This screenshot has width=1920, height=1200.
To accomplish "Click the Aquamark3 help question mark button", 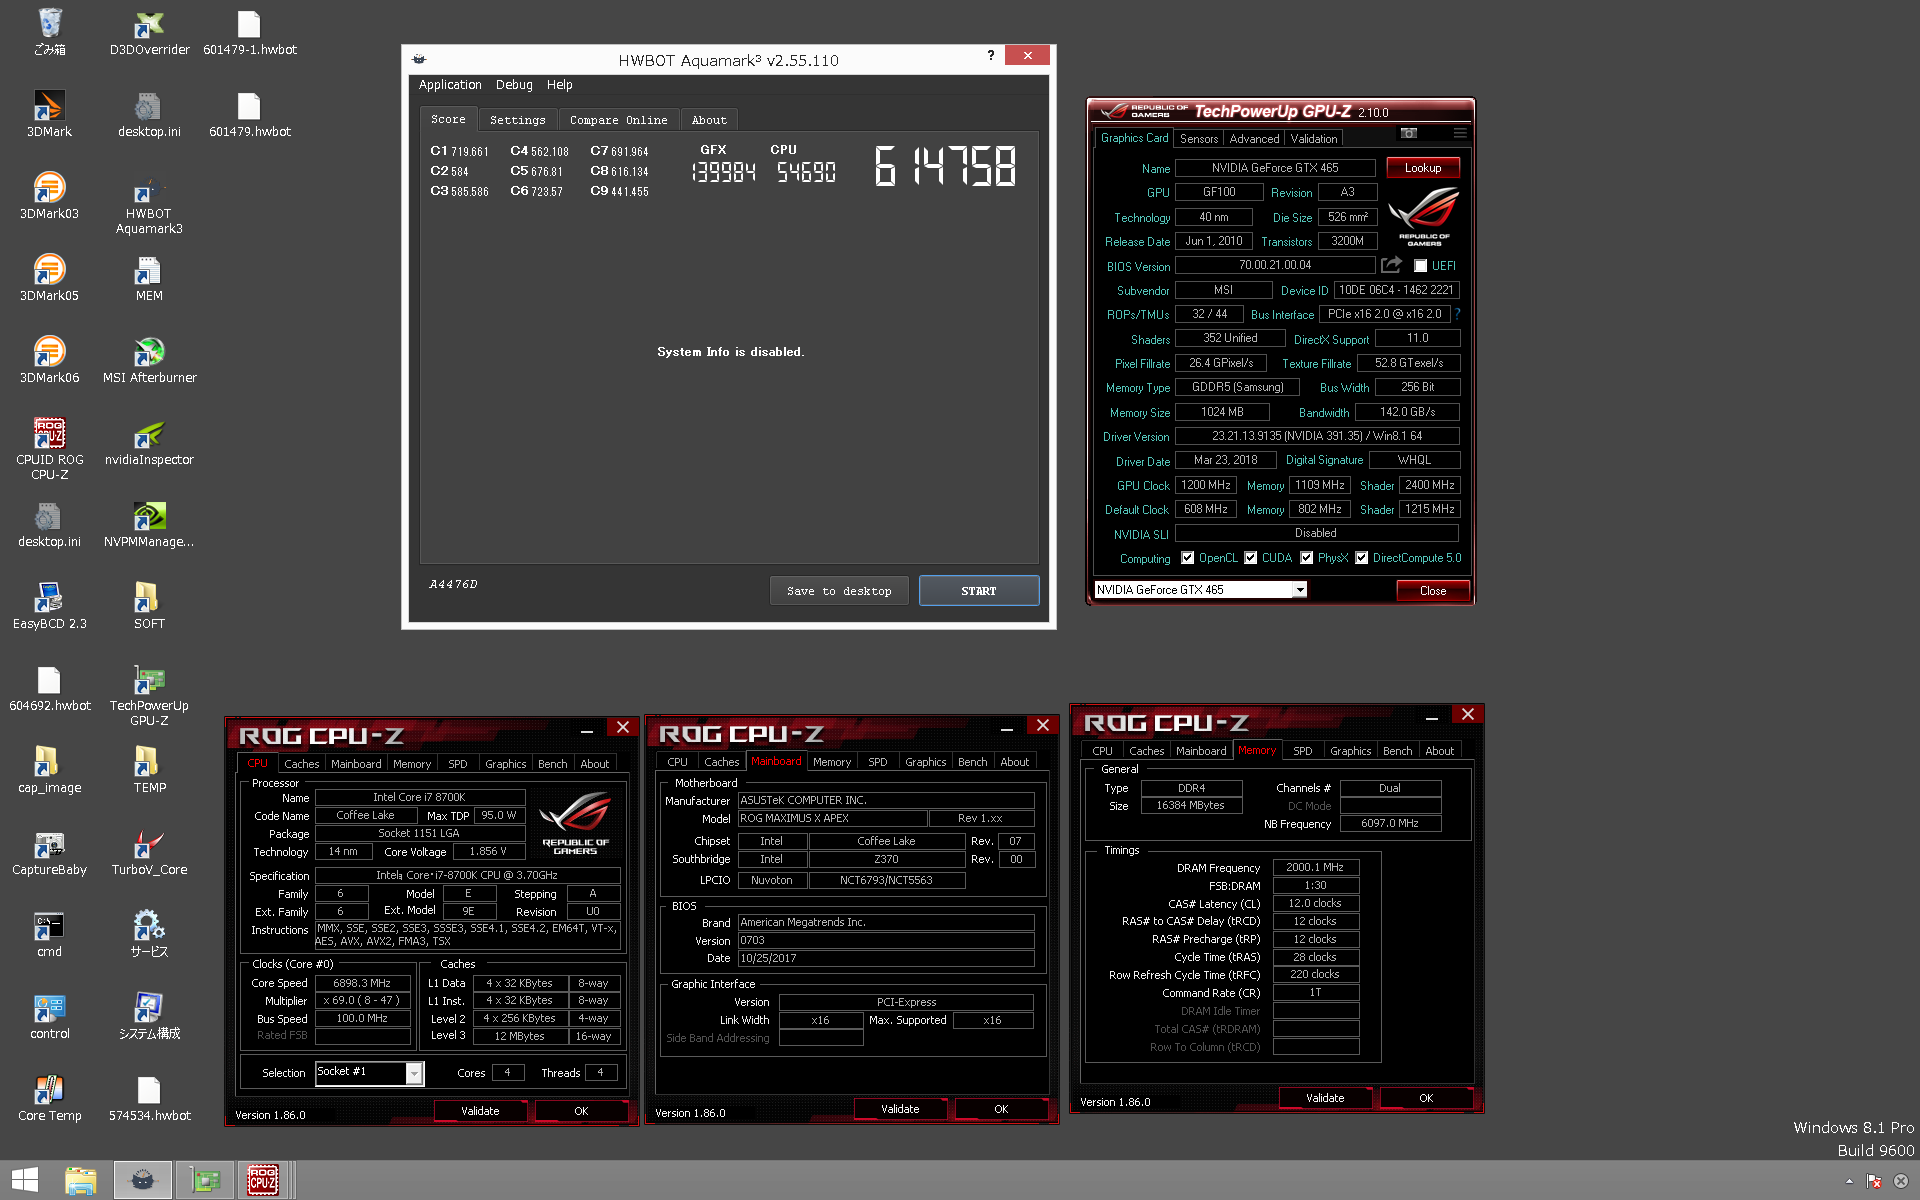I will (991, 55).
